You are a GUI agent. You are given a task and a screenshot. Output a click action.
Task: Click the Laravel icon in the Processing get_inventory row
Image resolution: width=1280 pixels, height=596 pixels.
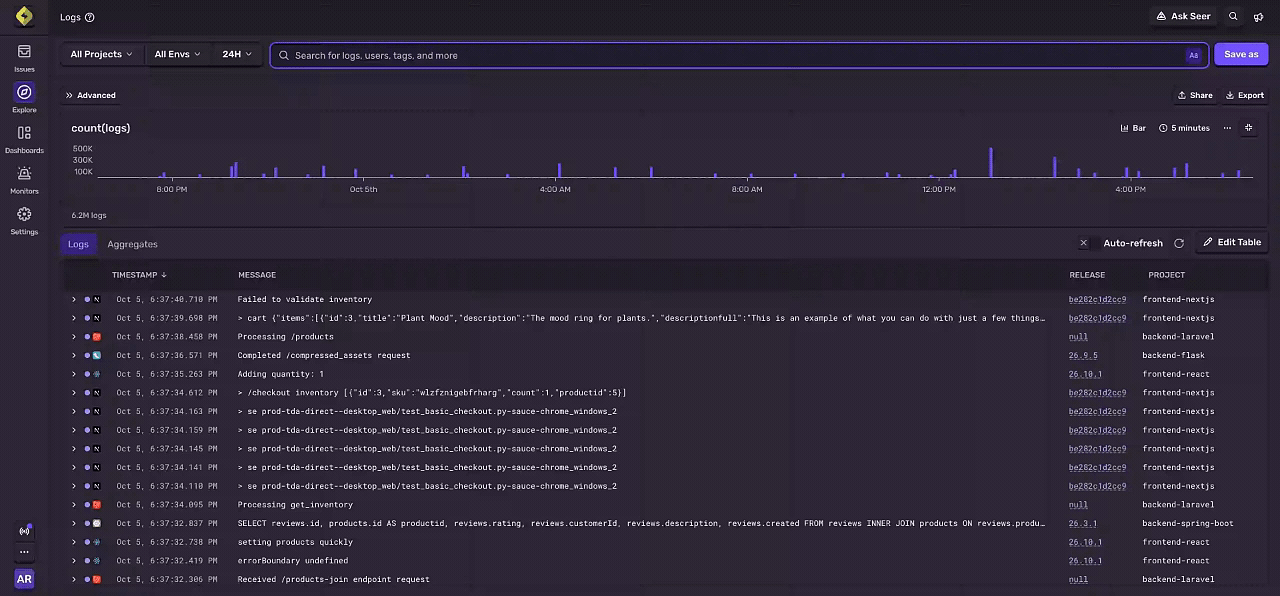[97, 505]
